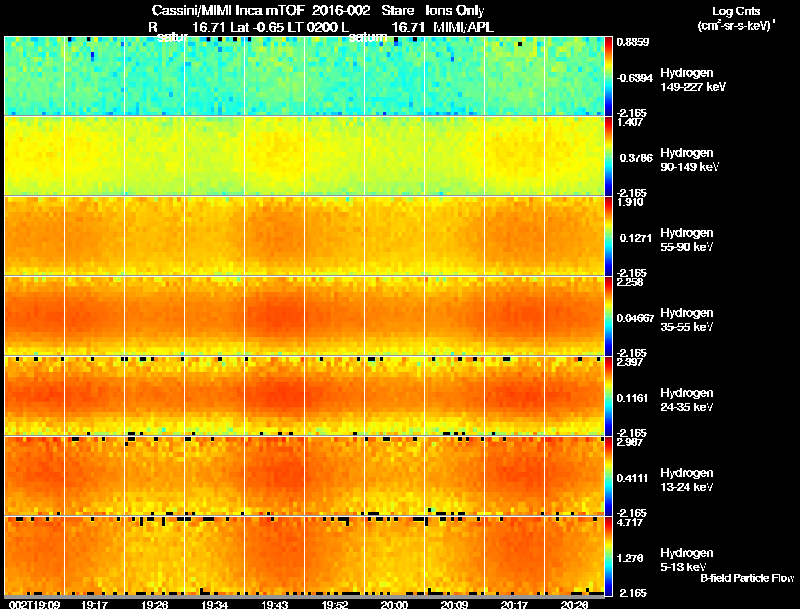The image size is (800, 609).
Task: Click the Hydrogen 35-55 keV label
Action: click(x=687, y=320)
